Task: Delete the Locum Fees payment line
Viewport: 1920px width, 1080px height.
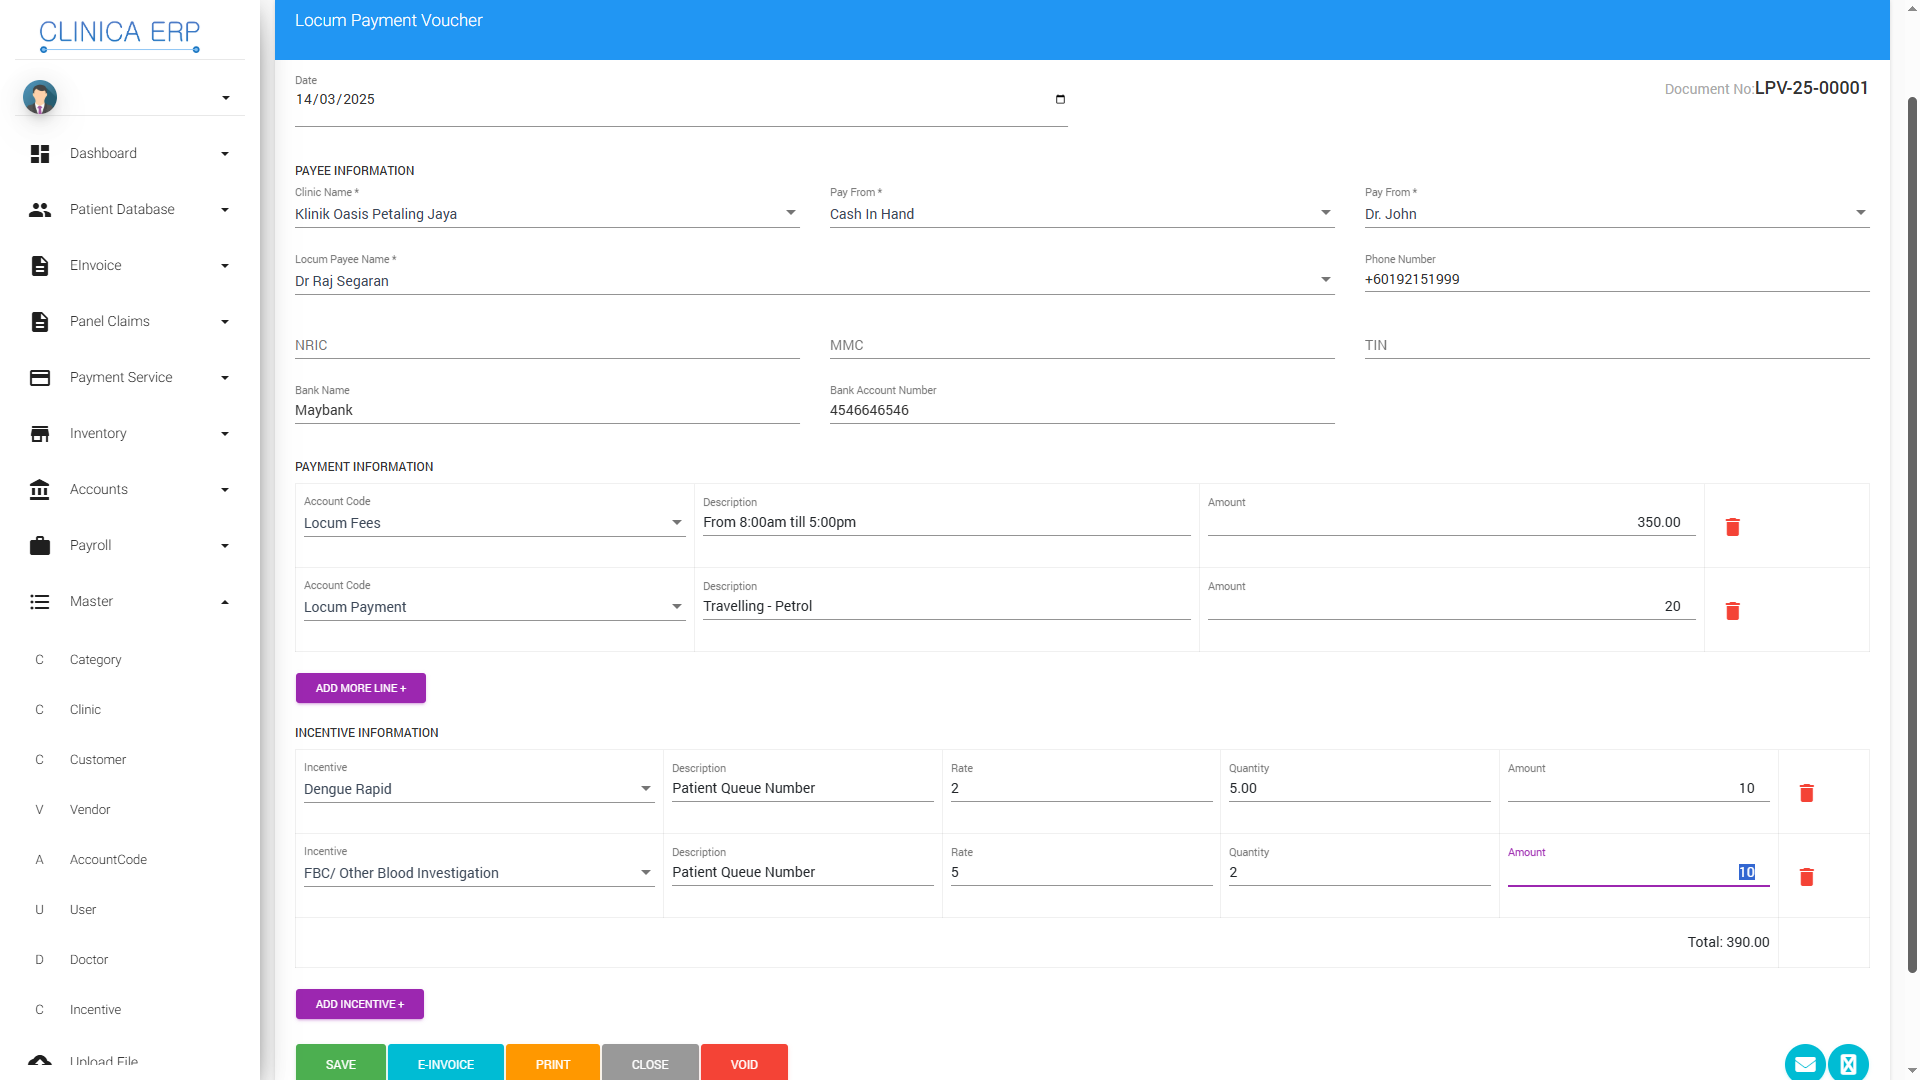Action: (1732, 527)
